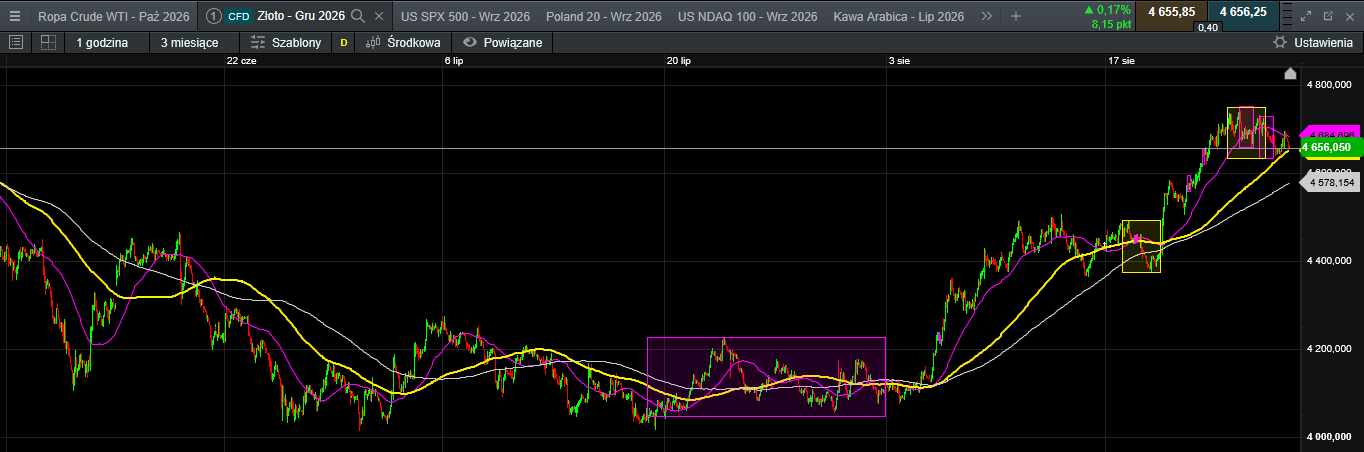
Task: Open the stacked lines order ladder icon
Action: coord(1286,16)
